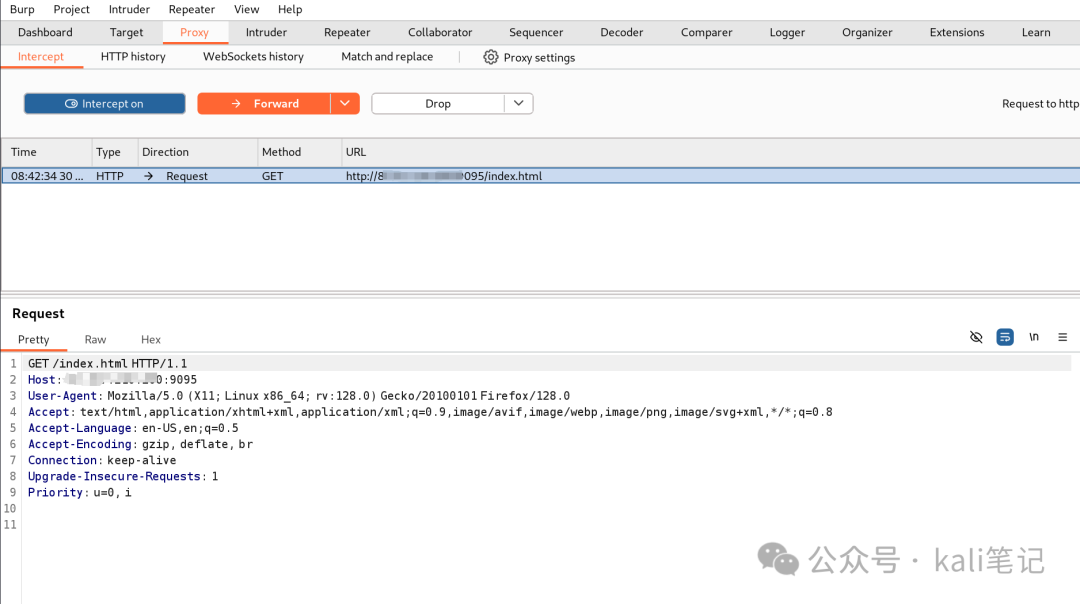Click the index.html URL cell
The height and width of the screenshot is (604, 1080).
pyautogui.click(x=444, y=176)
